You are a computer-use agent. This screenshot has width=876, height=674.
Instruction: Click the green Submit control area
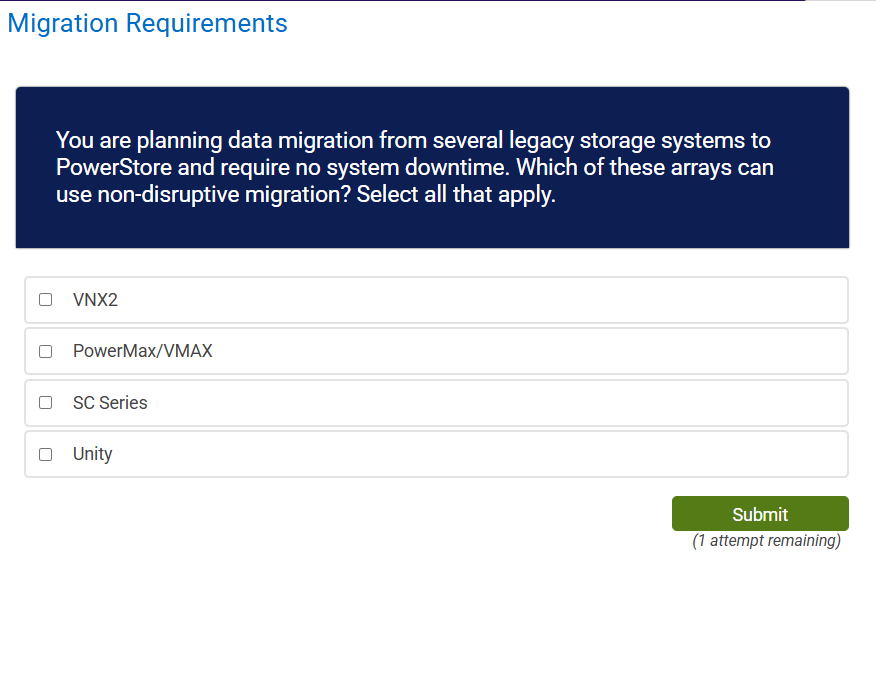tap(759, 513)
